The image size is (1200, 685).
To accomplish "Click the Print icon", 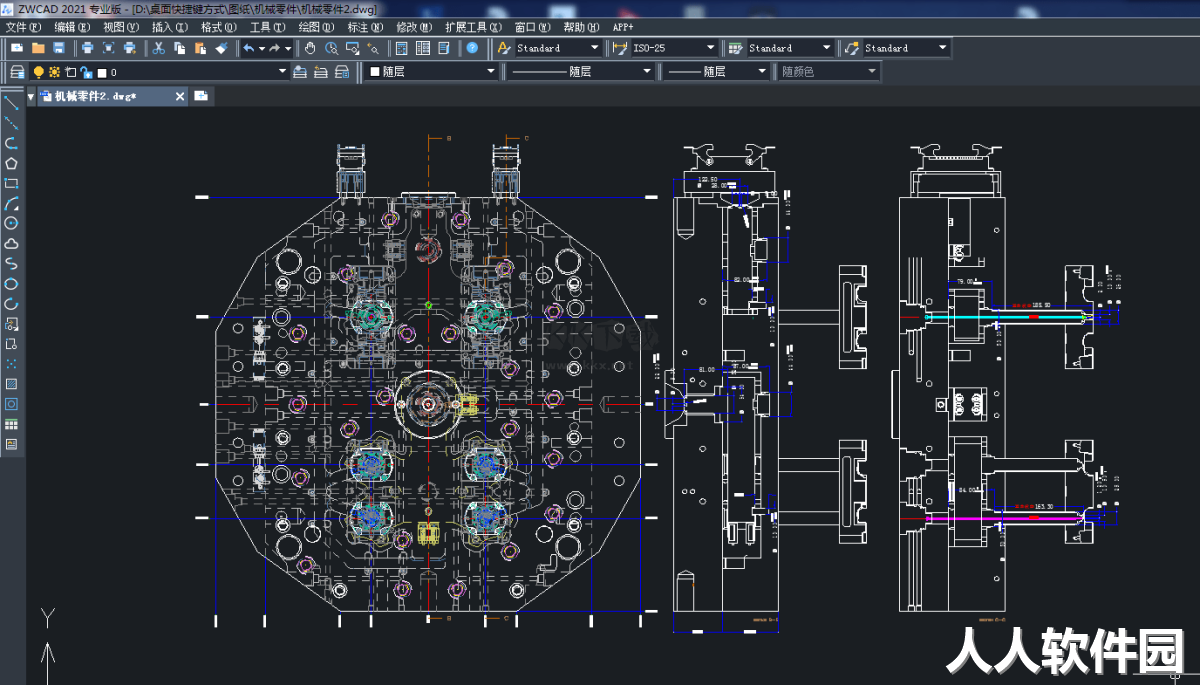I will coord(87,48).
